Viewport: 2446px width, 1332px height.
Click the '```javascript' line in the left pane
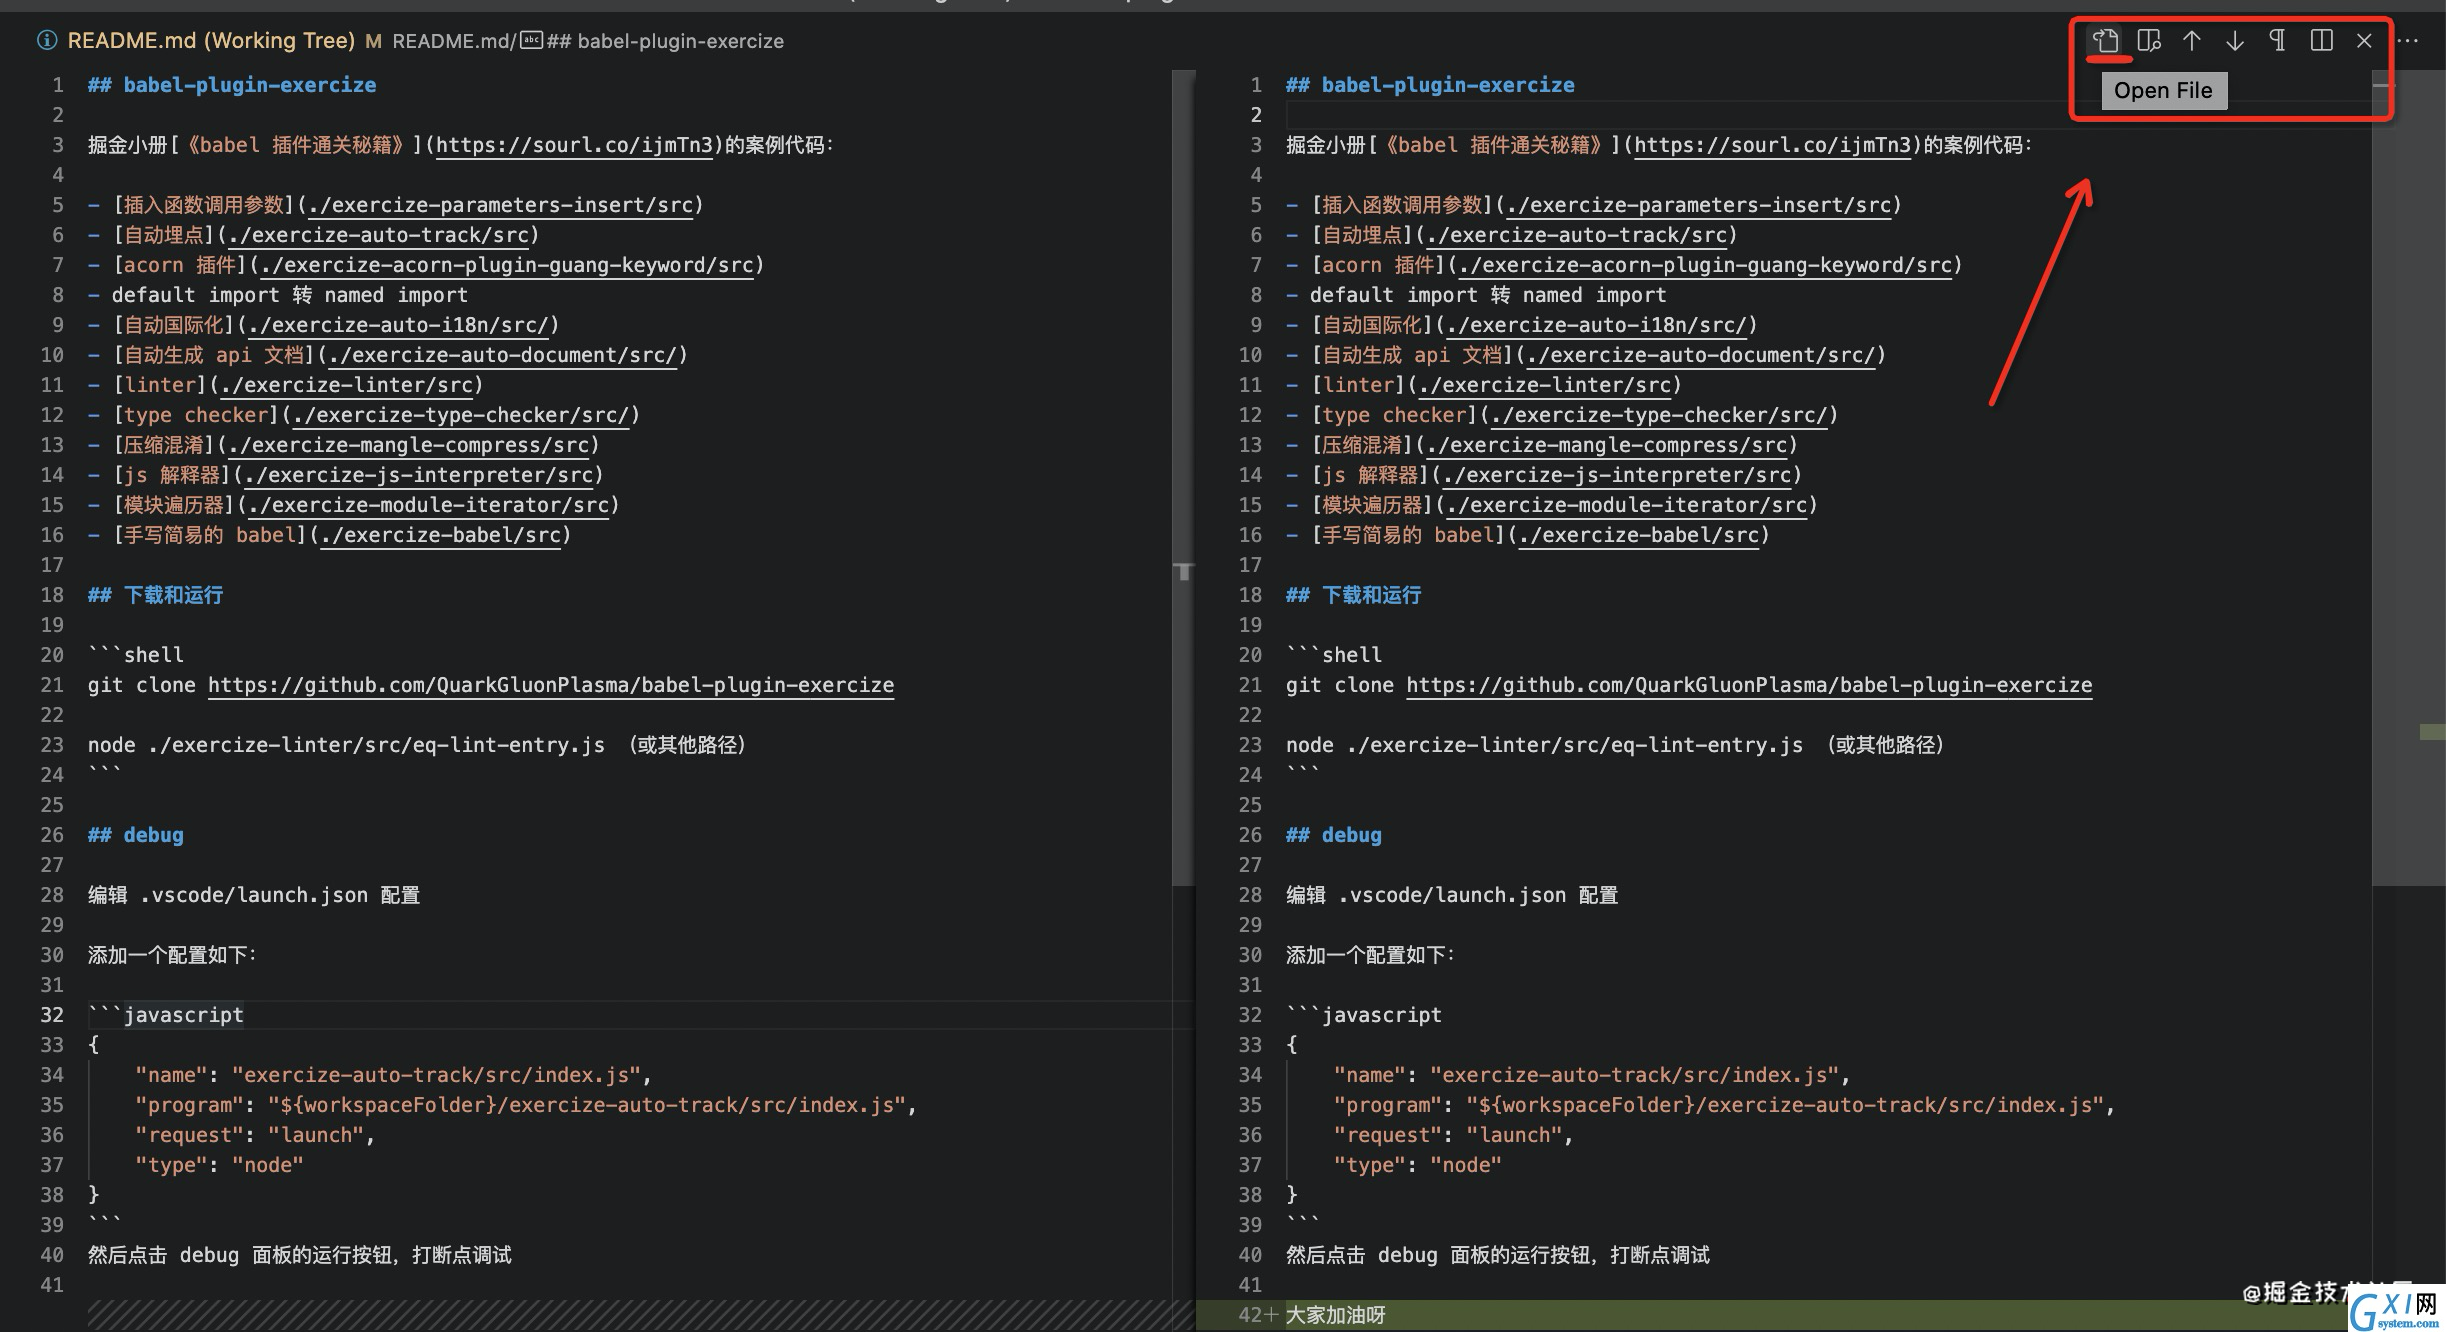(x=166, y=1015)
